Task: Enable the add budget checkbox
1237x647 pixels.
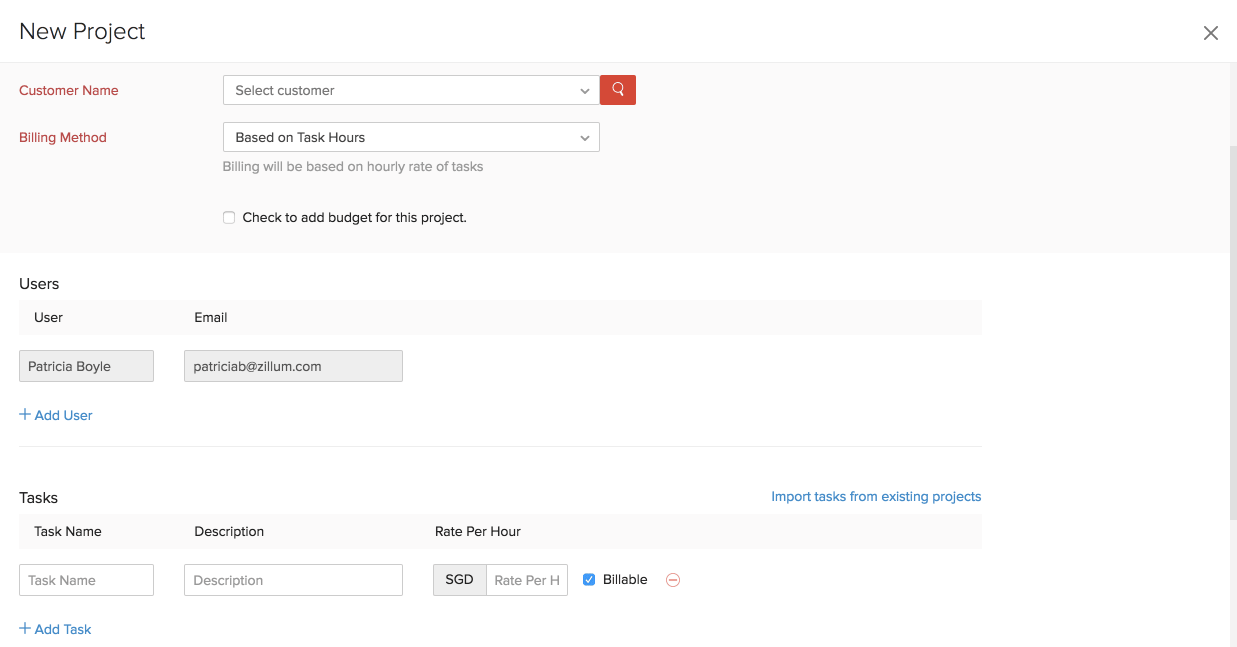Action: [x=229, y=217]
